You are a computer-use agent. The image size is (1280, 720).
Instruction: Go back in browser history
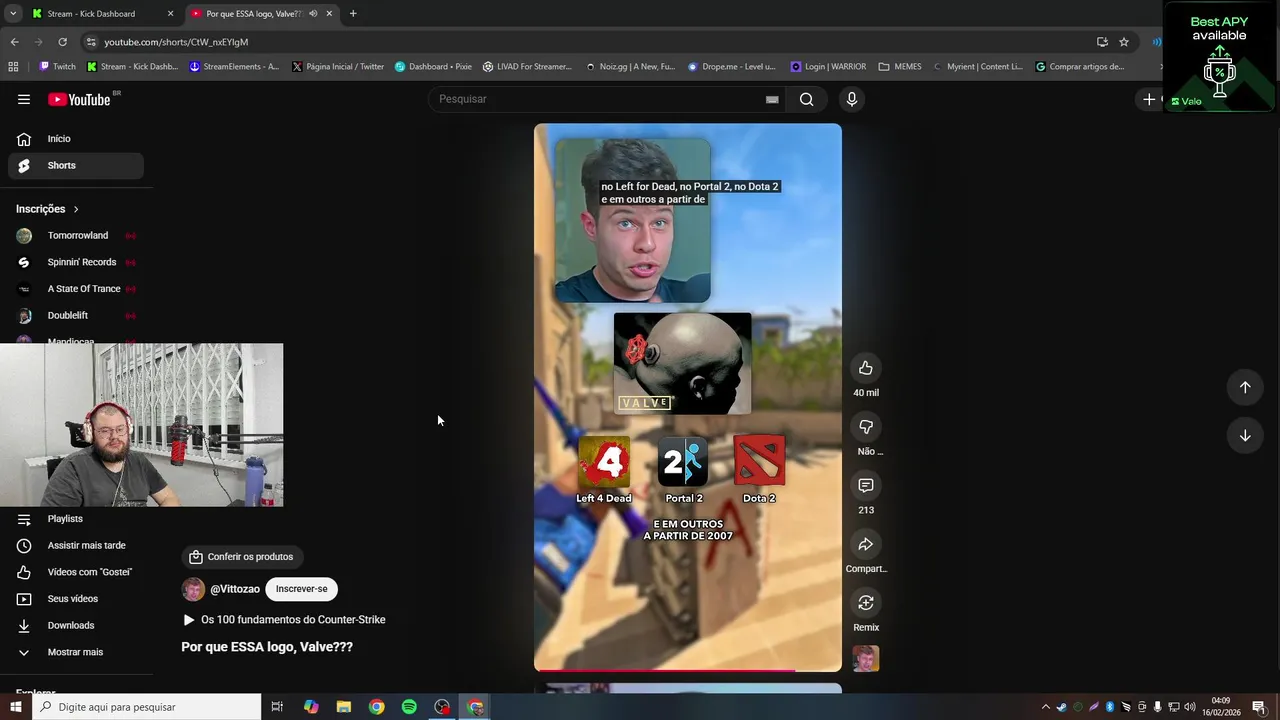[14, 42]
